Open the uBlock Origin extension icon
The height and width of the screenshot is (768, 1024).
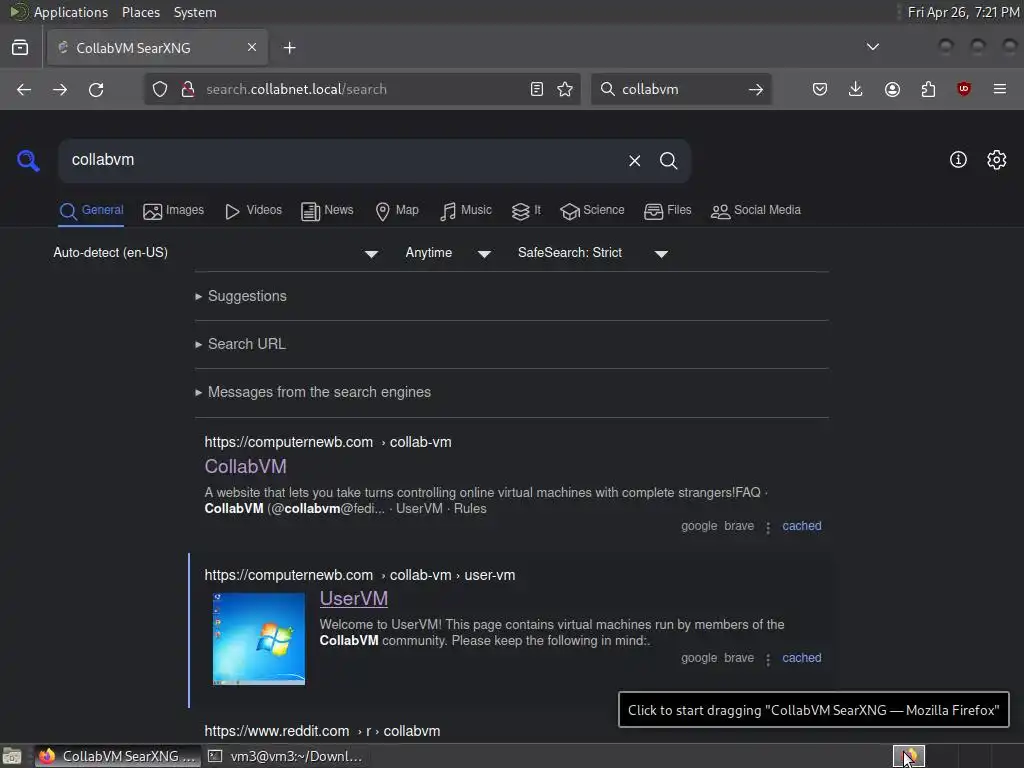(964, 89)
